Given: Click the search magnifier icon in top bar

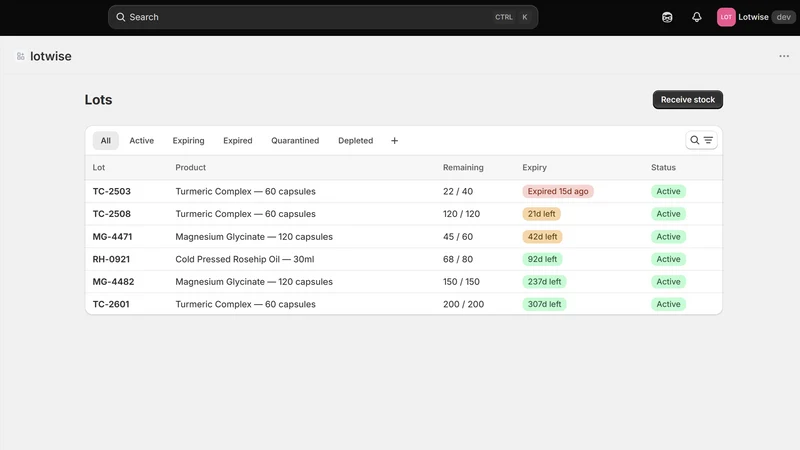Looking at the screenshot, I should point(120,17).
